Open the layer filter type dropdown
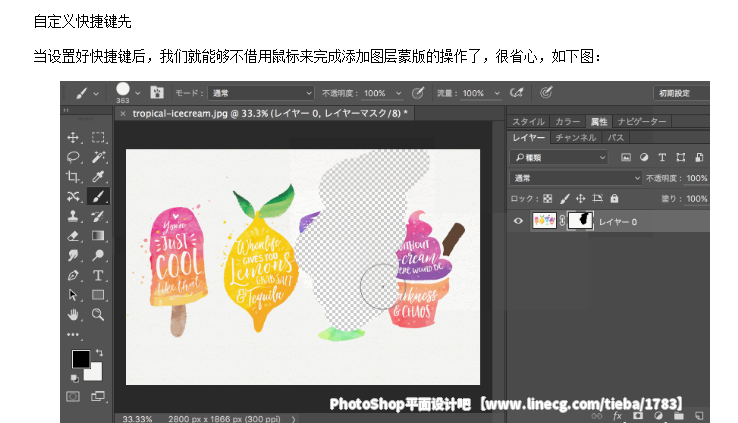Viewport: 738px width, 423px height. (559, 158)
